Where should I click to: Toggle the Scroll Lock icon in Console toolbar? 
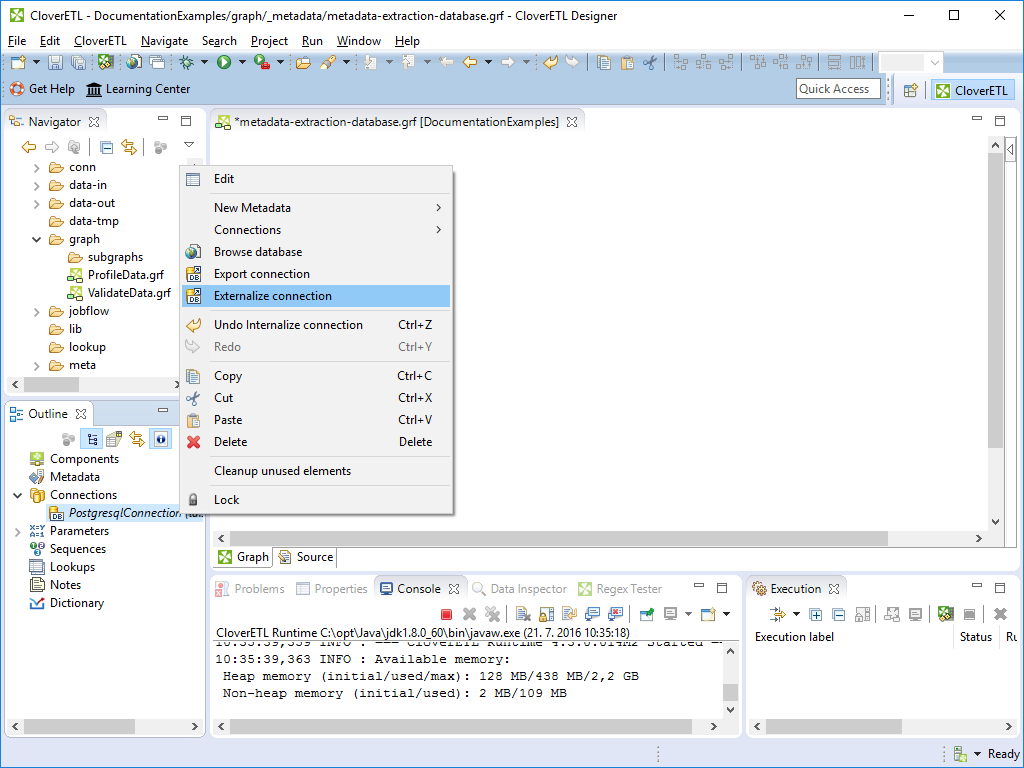(548, 614)
